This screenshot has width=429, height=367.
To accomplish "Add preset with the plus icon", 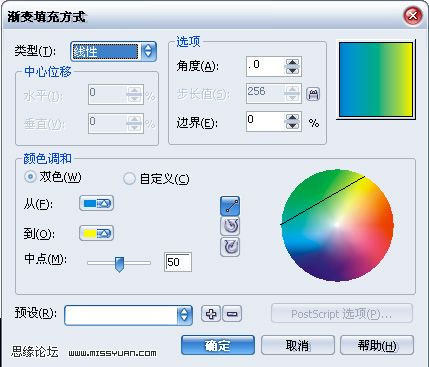I will click(x=211, y=314).
